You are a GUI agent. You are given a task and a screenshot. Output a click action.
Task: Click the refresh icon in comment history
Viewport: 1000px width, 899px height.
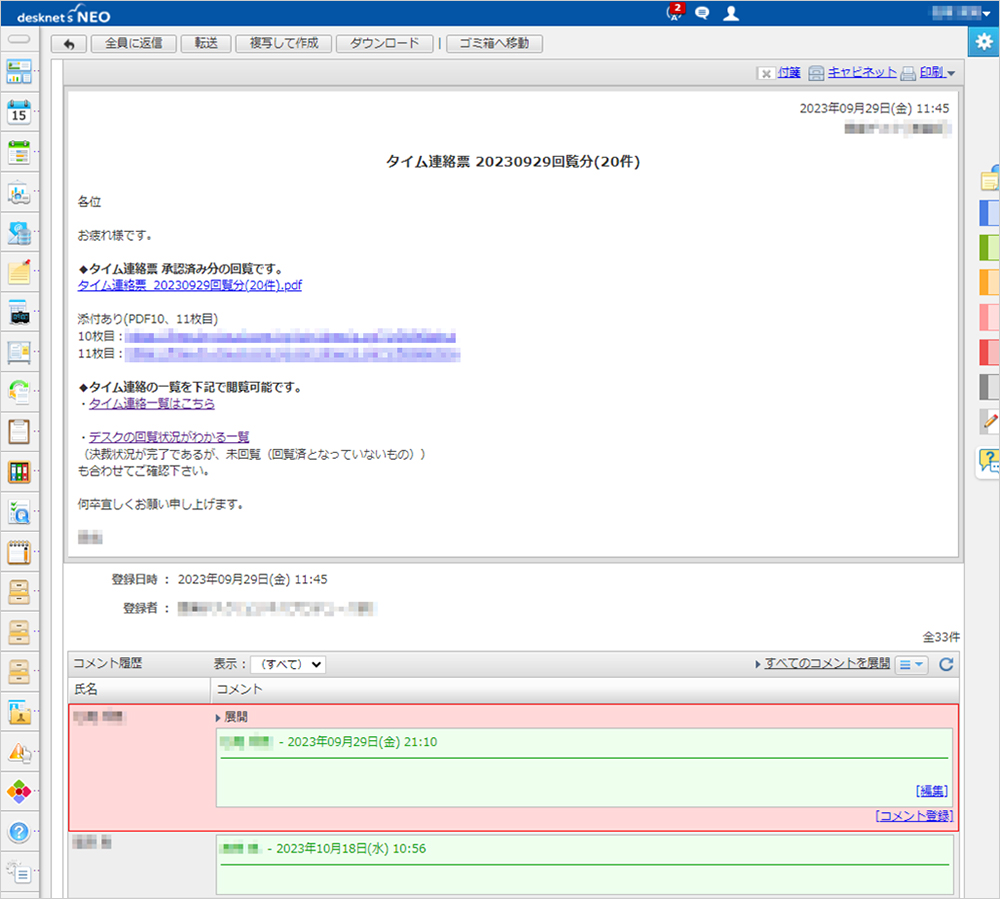coord(946,664)
